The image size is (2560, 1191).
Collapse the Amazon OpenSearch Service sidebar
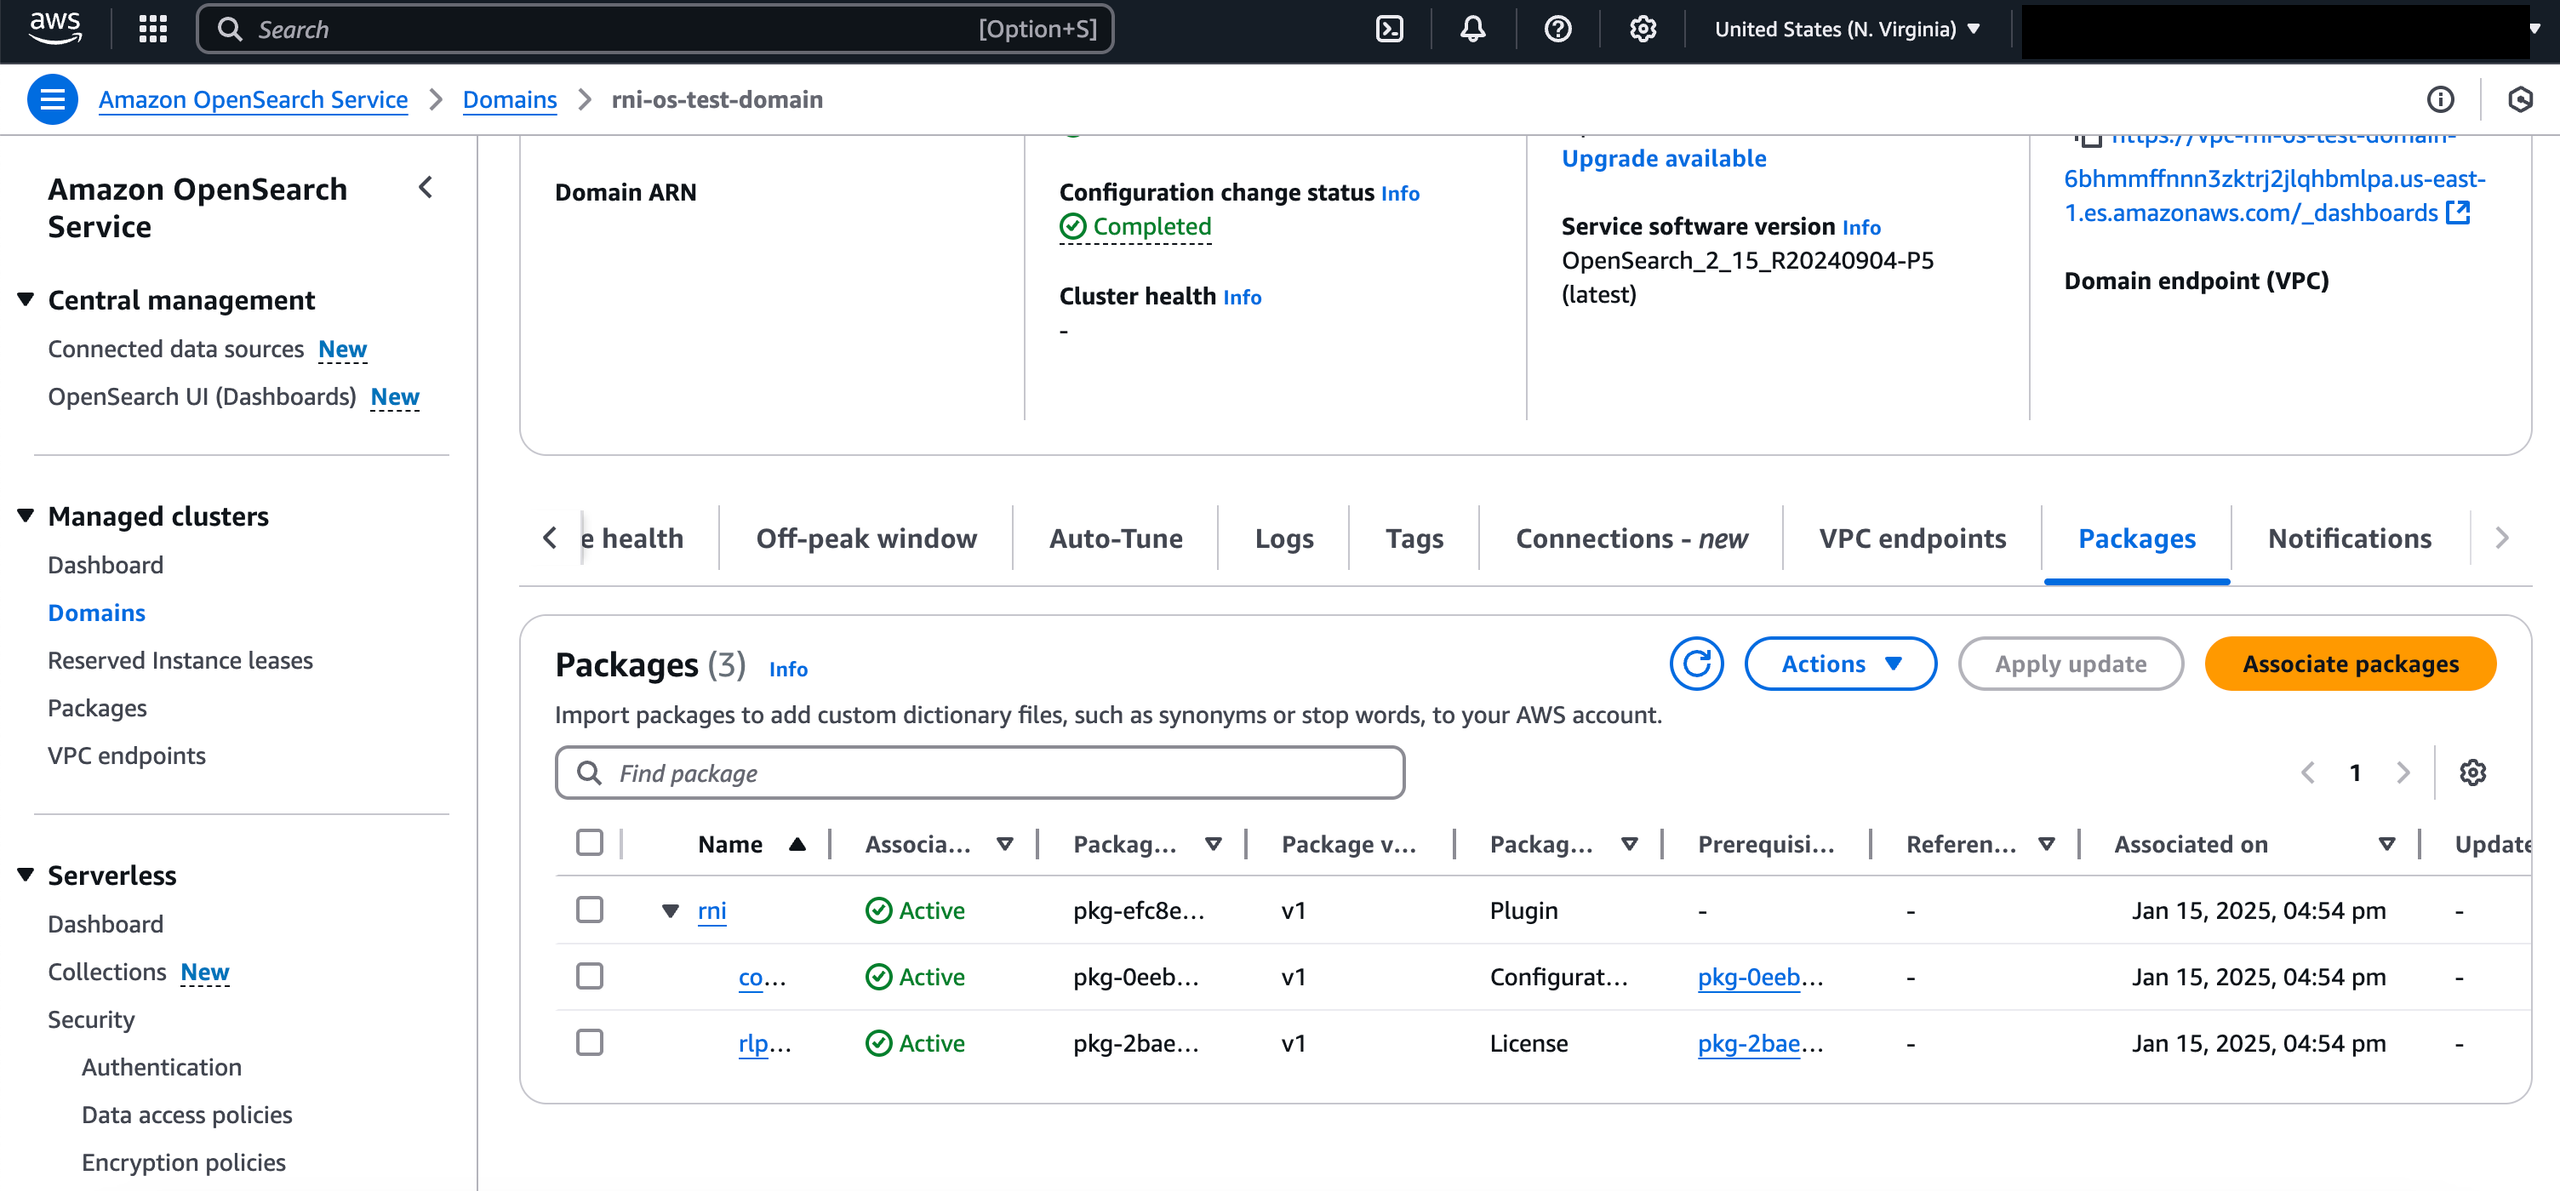[426, 187]
